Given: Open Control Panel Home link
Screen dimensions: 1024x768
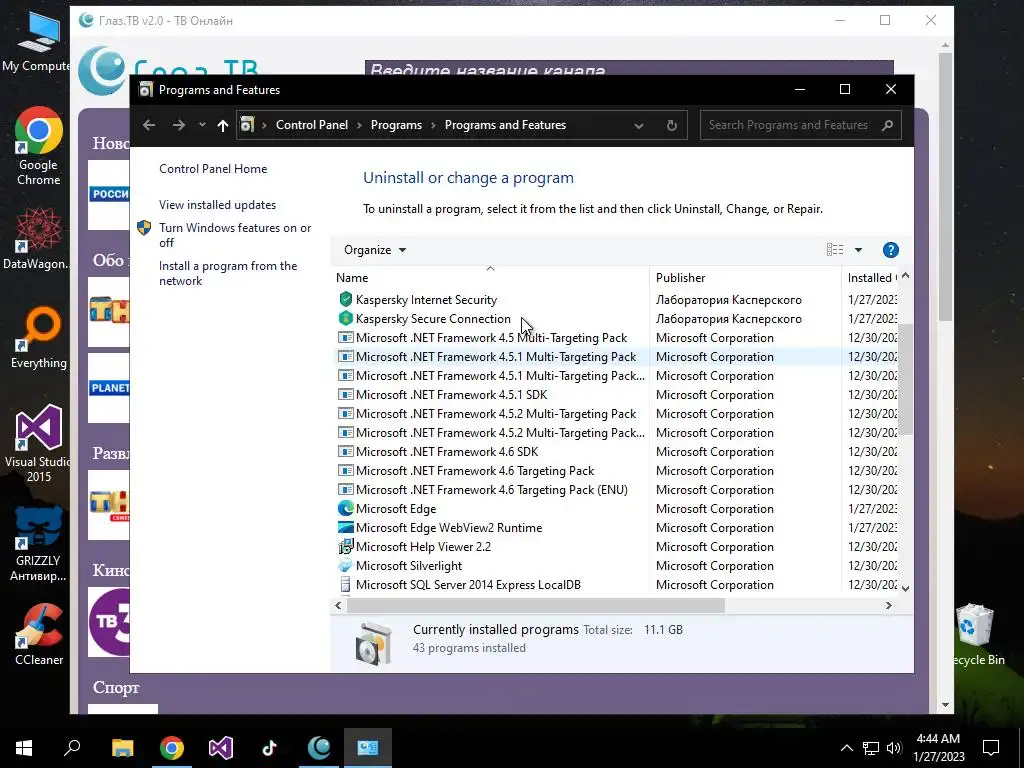Looking at the screenshot, I should pyautogui.click(x=213, y=169).
